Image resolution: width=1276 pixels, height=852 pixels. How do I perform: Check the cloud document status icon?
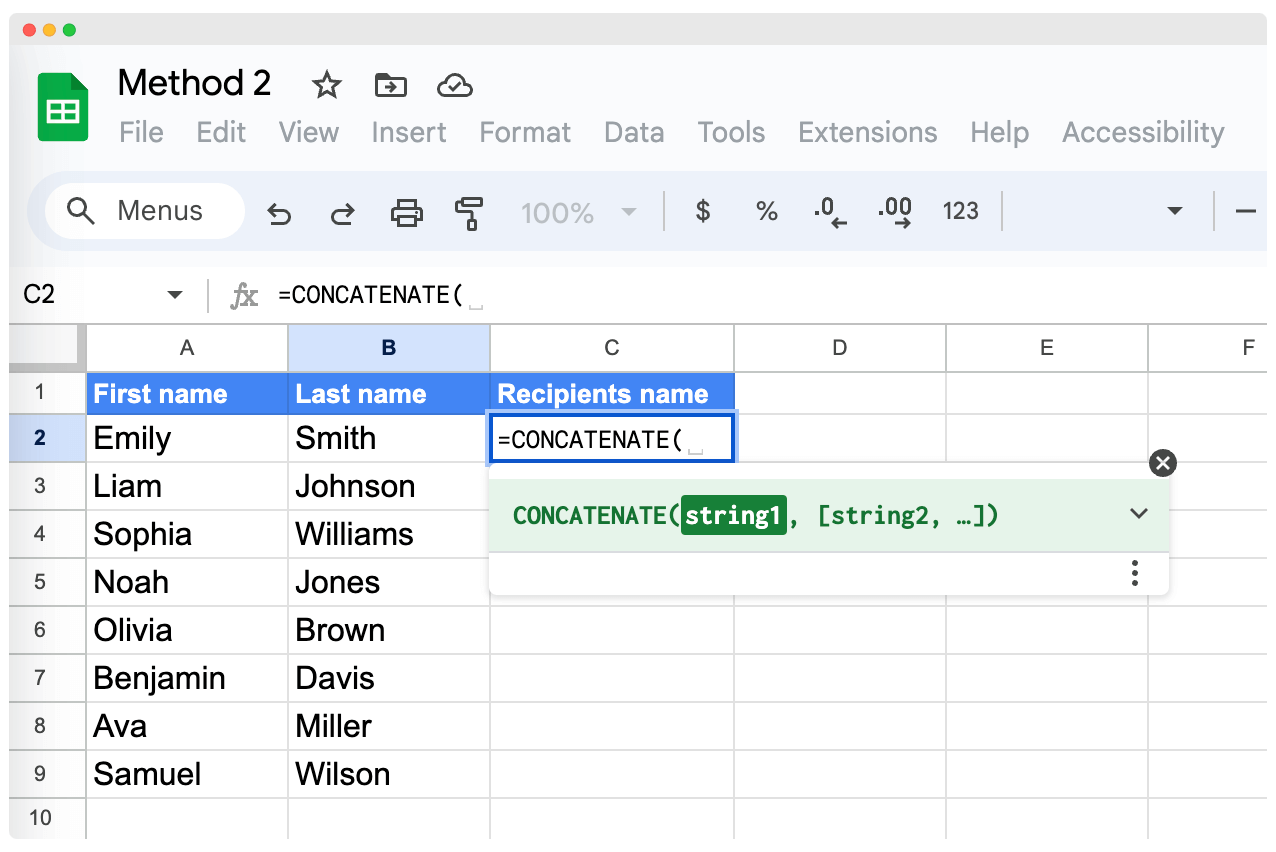point(455,86)
